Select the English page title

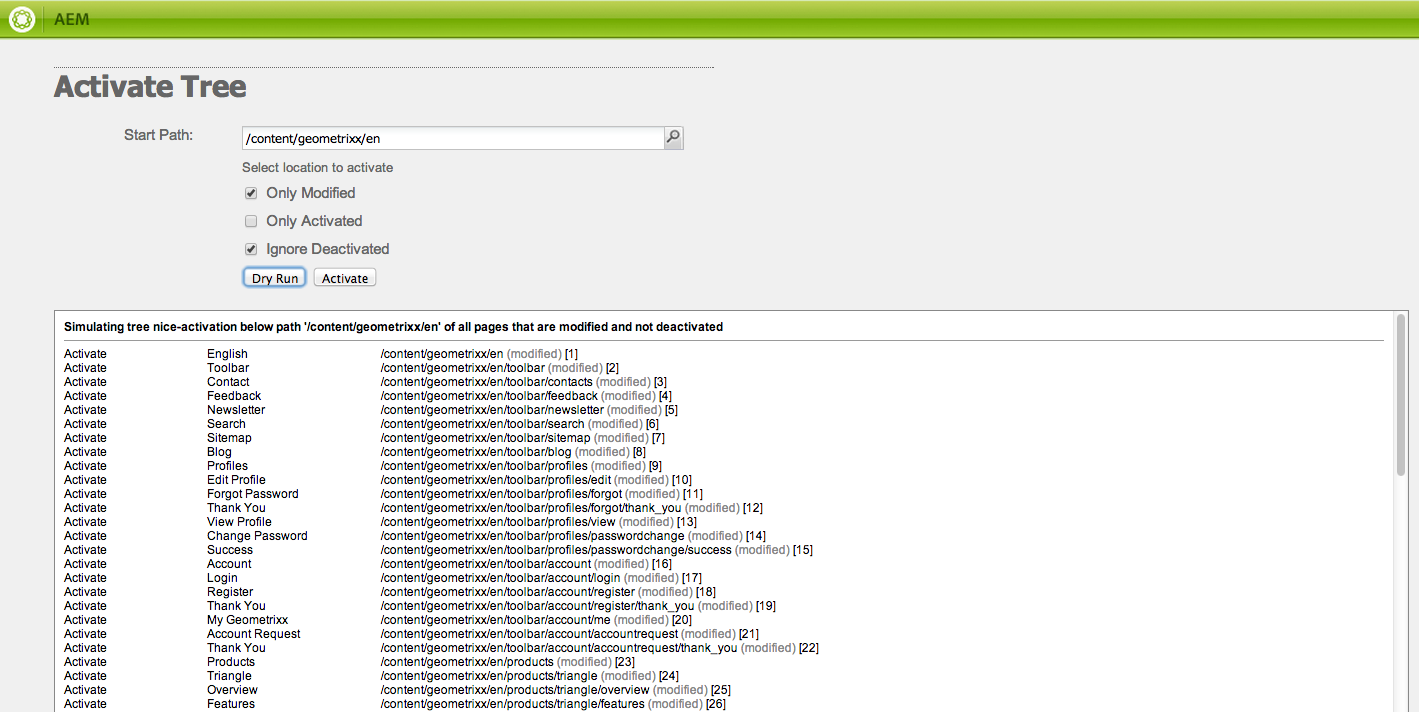[x=227, y=354]
